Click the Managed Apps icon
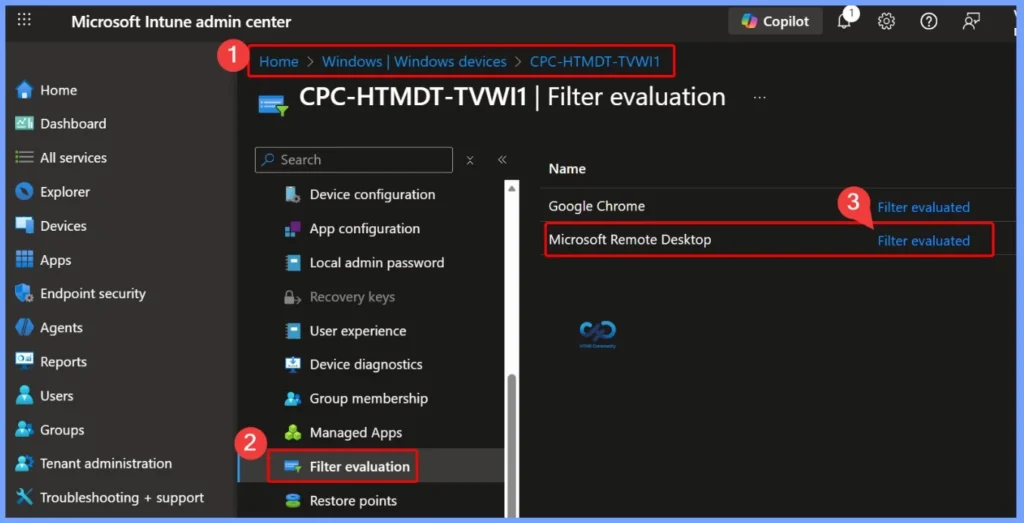 pos(293,432)
